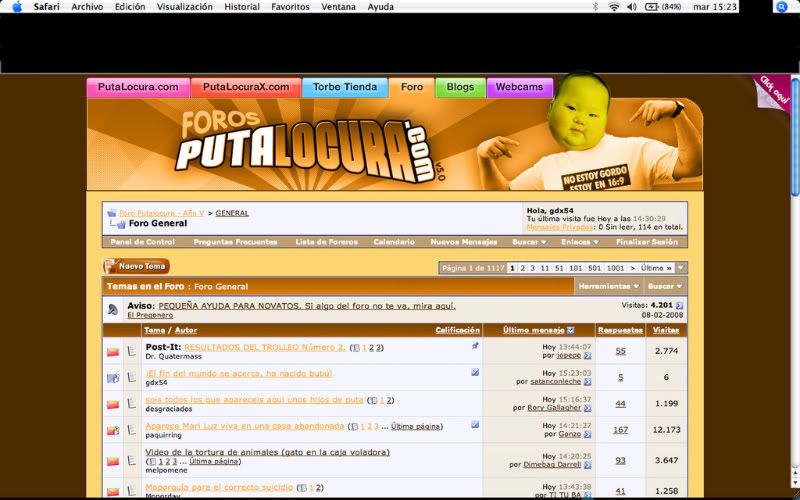Viewport: 800px width, 500px height.
Task: Open the Apple menu icon
Action: coord(16,7)
